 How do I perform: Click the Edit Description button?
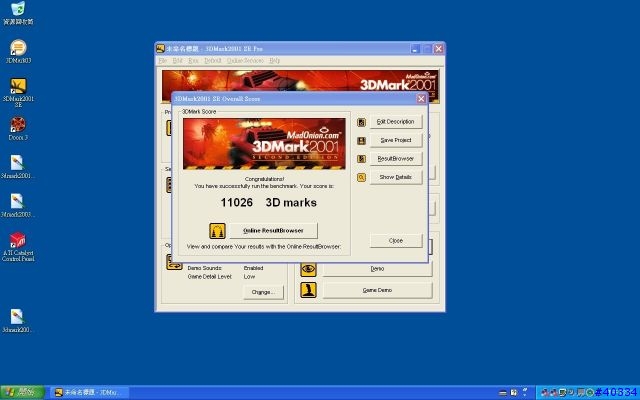tap(396, 122)
